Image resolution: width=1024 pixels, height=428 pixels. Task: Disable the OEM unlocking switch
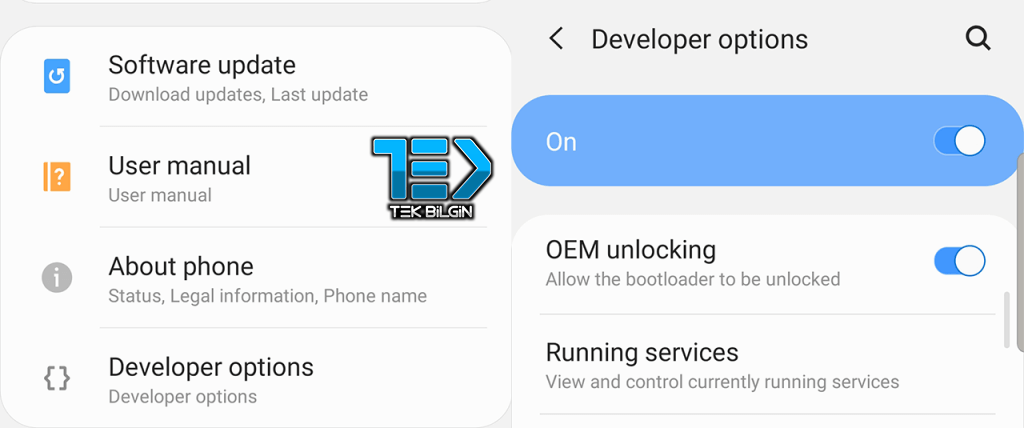[x=959, y=261]
